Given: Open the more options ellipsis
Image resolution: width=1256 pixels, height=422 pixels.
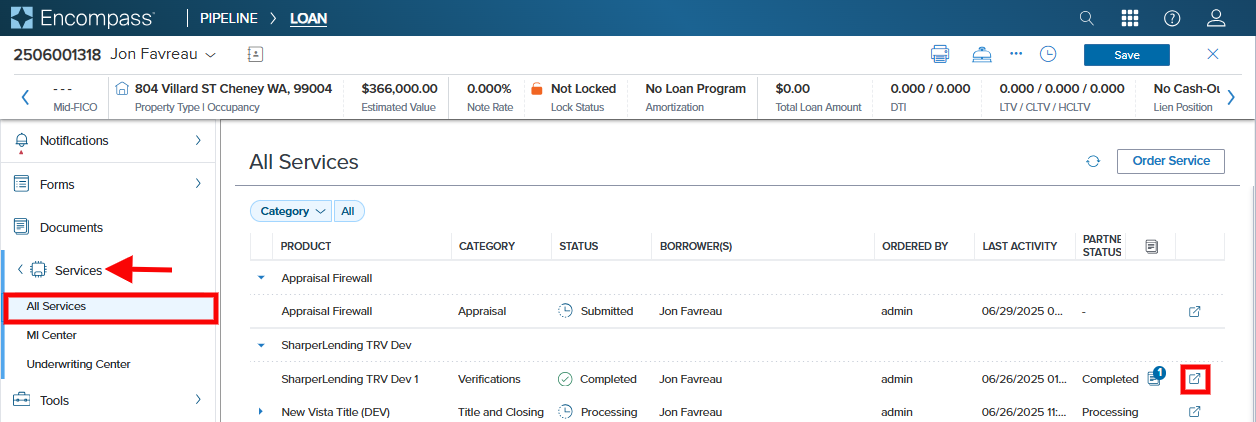Looking at the screenshot, I should tap(1016, 54).
